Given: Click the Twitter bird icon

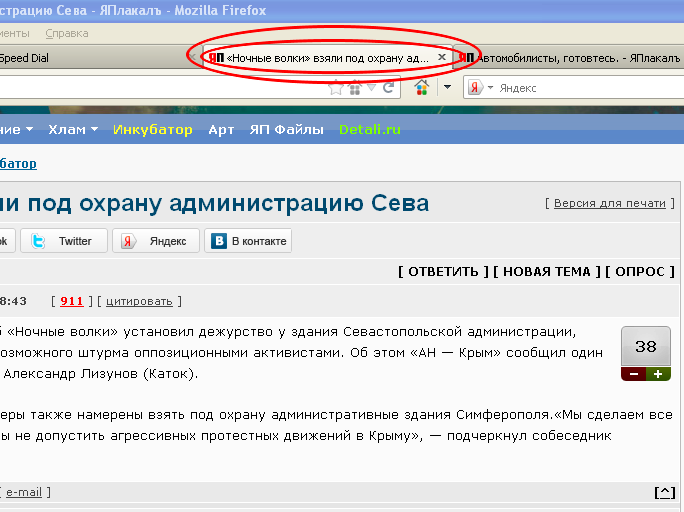Looking at the screenshot, I should [x=38, y=241].
